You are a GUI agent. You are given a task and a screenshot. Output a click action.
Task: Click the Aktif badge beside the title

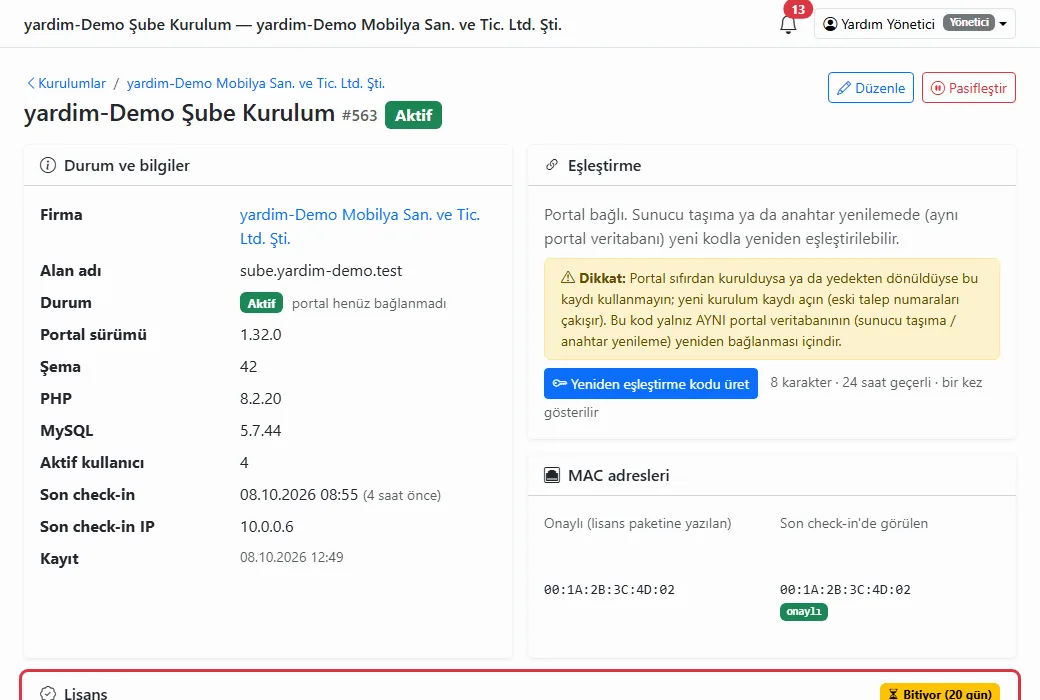click(x=413, y=115)
